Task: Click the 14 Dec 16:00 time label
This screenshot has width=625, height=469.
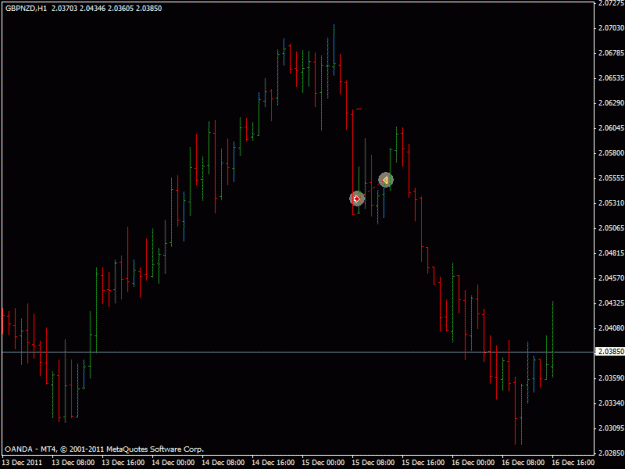Action: pos(273,463)
